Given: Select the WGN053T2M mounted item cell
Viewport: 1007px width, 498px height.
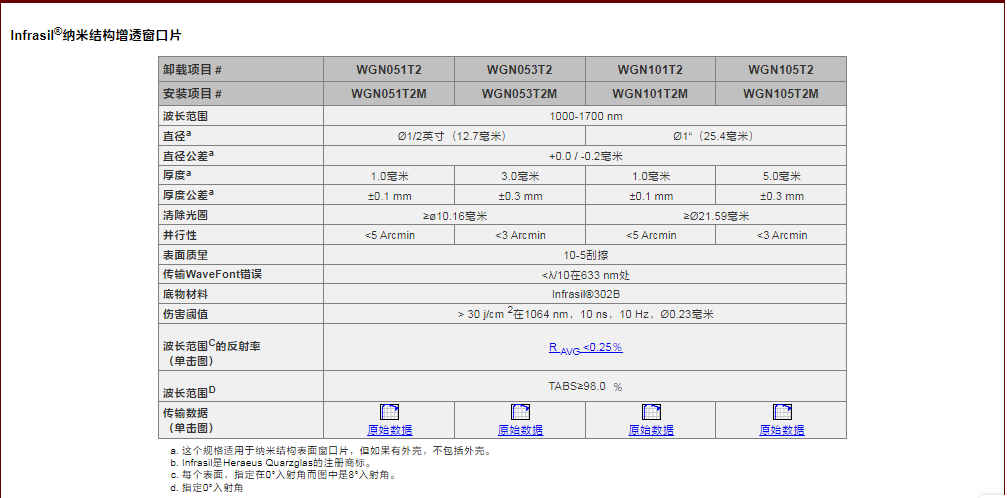Looking at the screenshot, I should 520,94.
